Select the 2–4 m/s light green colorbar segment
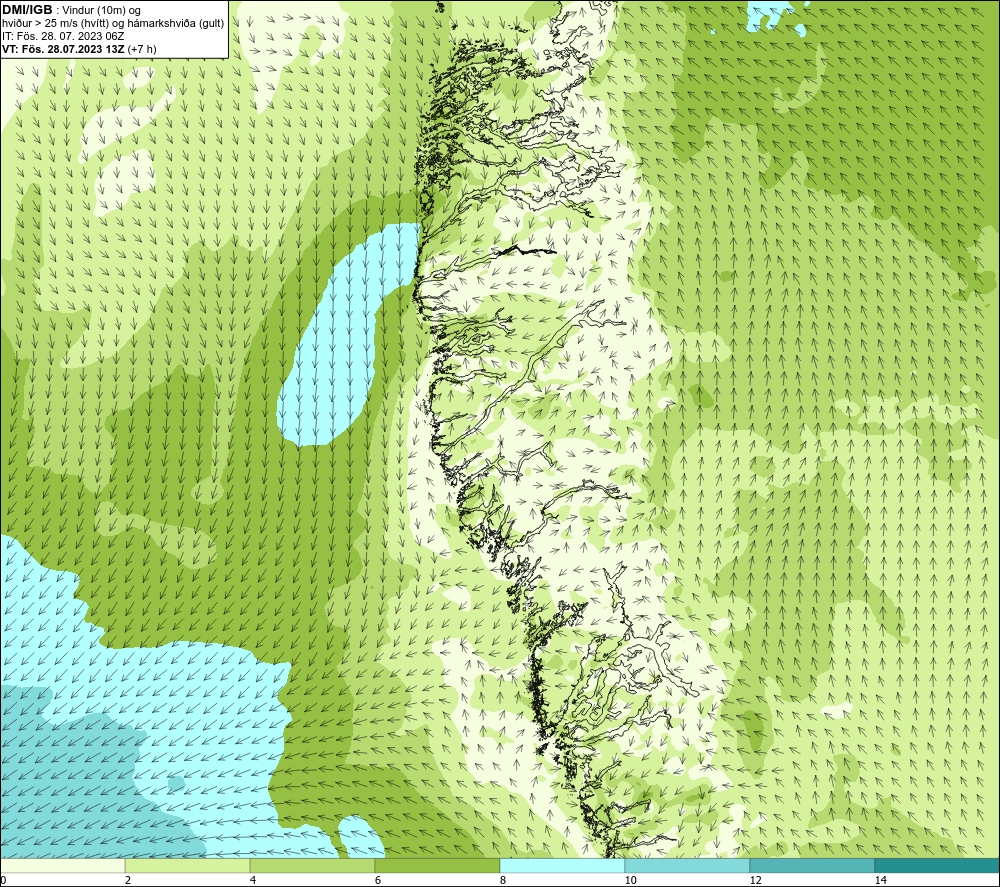This screenshot has height=887, width=1000. coord(188,865)
